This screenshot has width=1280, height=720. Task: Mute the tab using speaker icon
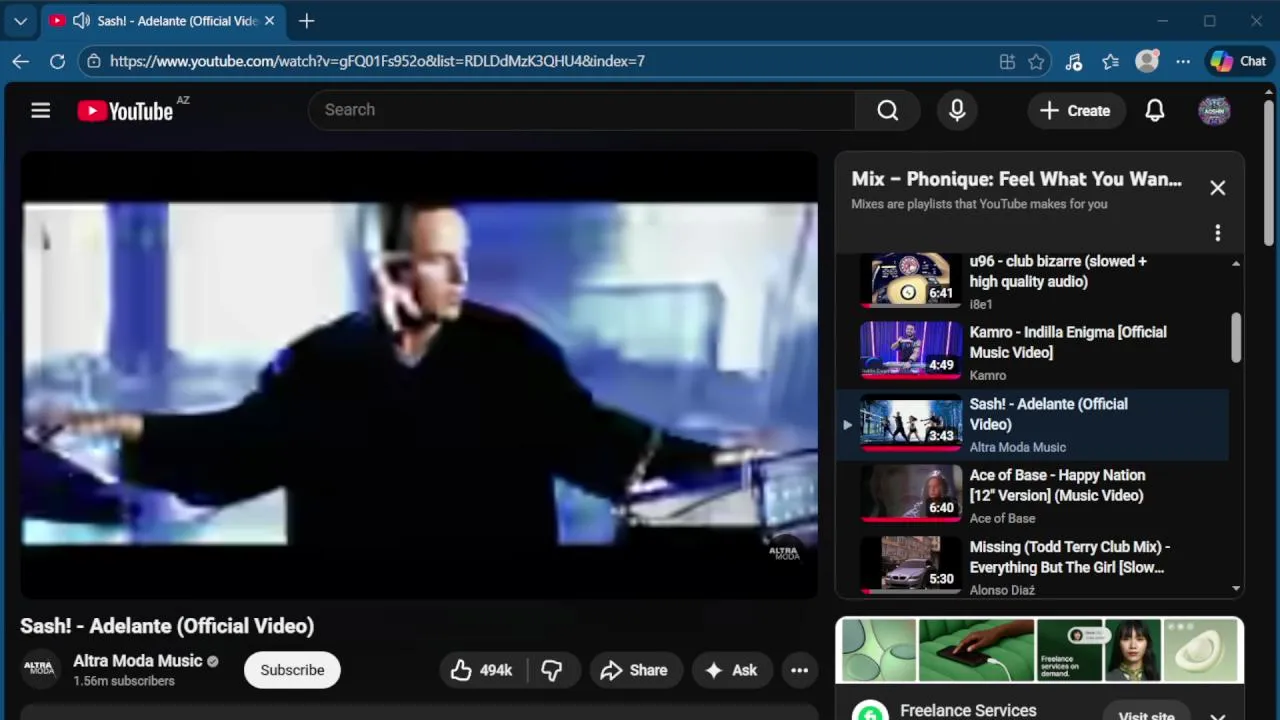tap(81, 20)
